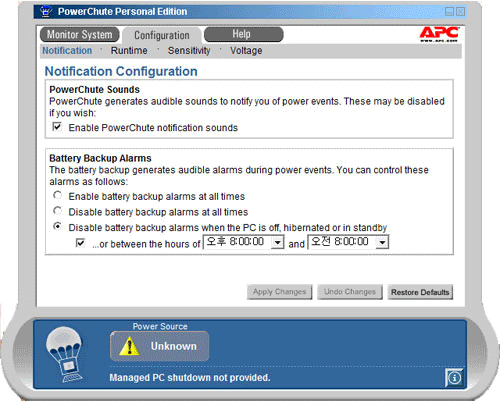Go to the Runtime sub-tab

click(x=129, y=51)
